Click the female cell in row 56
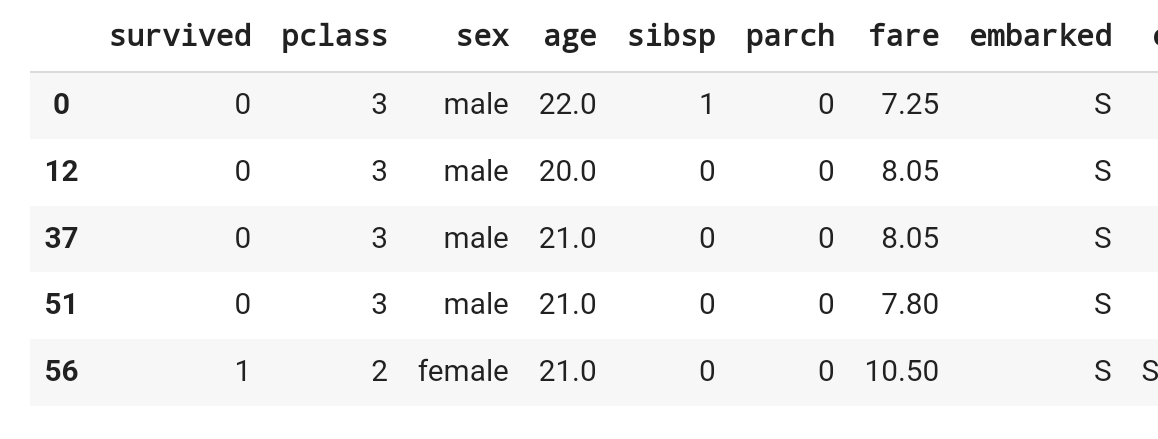The width and height of the screenshot is (1158, 439). 463,371
